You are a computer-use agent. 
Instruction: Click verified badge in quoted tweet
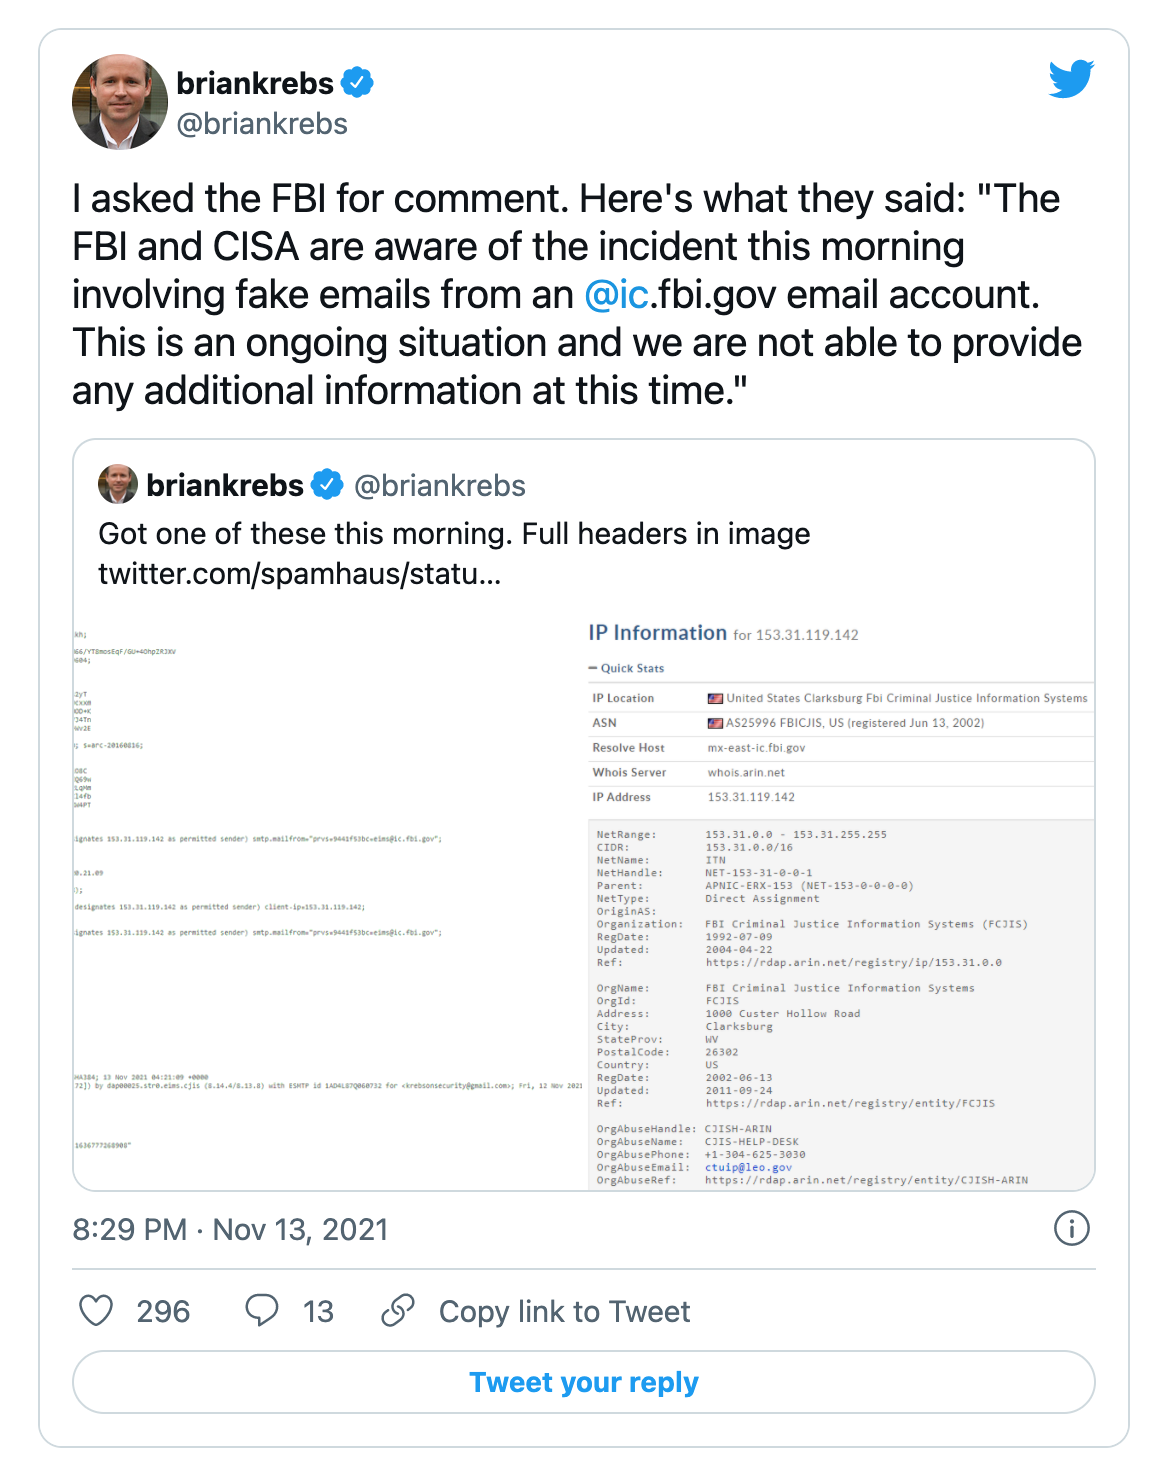[x=327, y=485]
